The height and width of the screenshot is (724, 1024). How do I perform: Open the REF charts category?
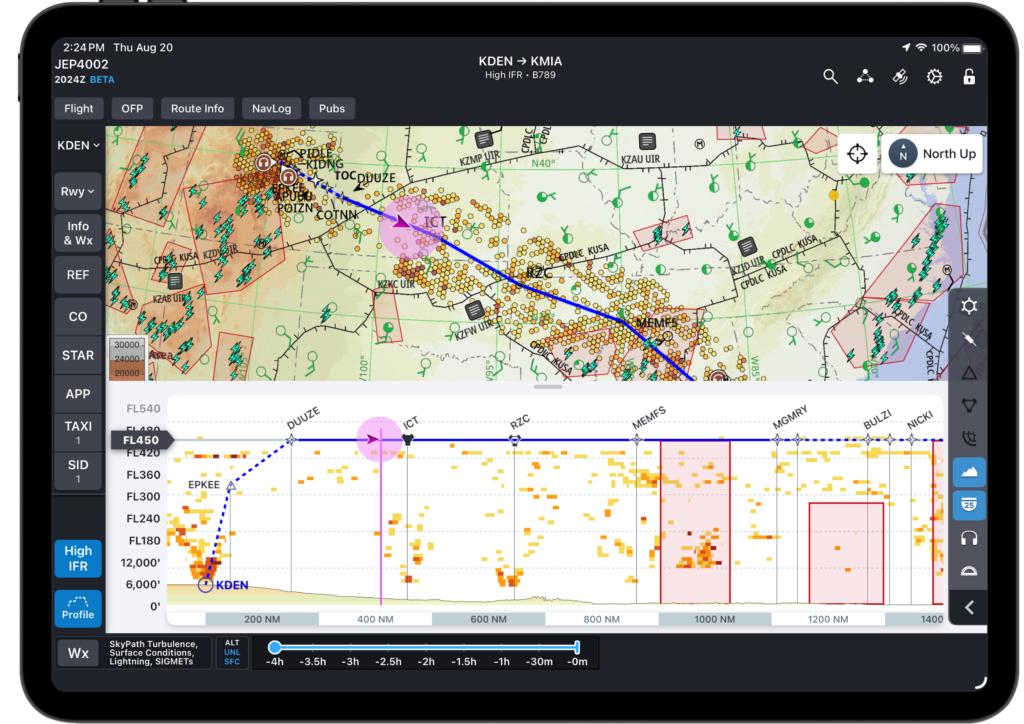(x=78, y=275)
